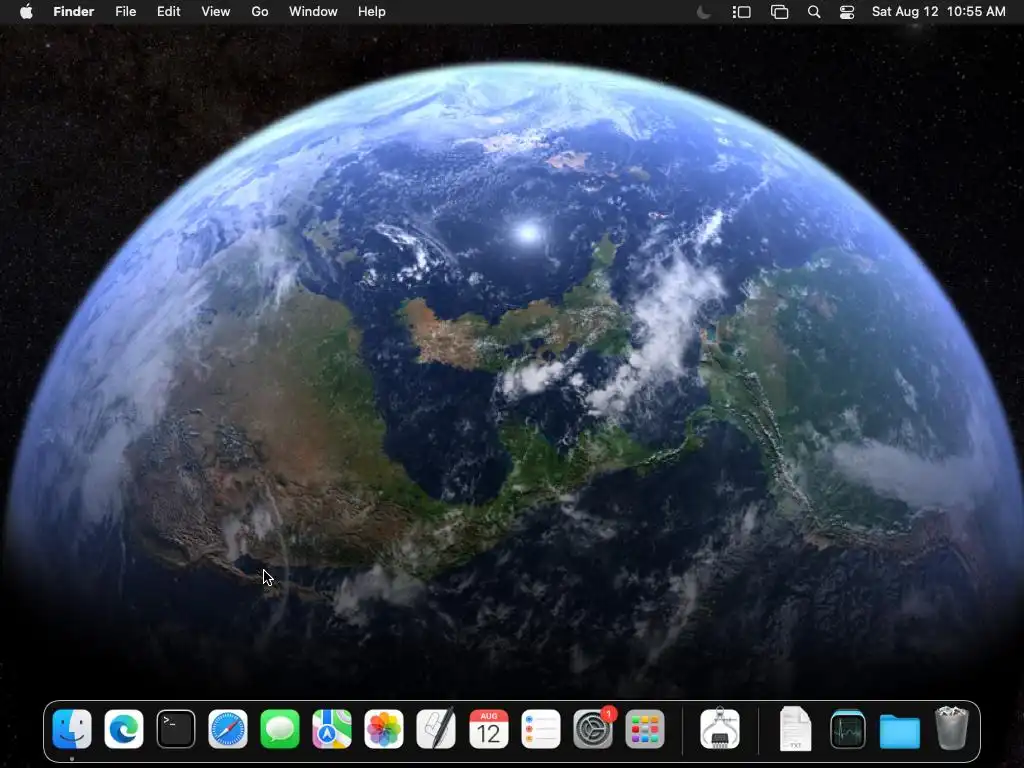Screen dimensions: 1024x768
Task: Open Spotlight search magnifier
Action: tap(814, 12)
